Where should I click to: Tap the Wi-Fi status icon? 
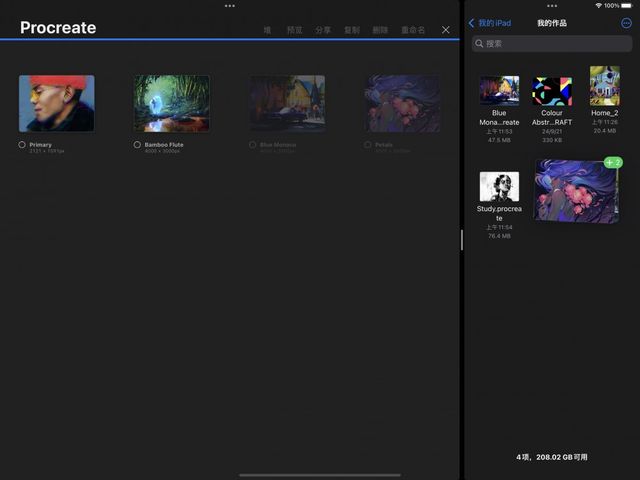(598, 6)
